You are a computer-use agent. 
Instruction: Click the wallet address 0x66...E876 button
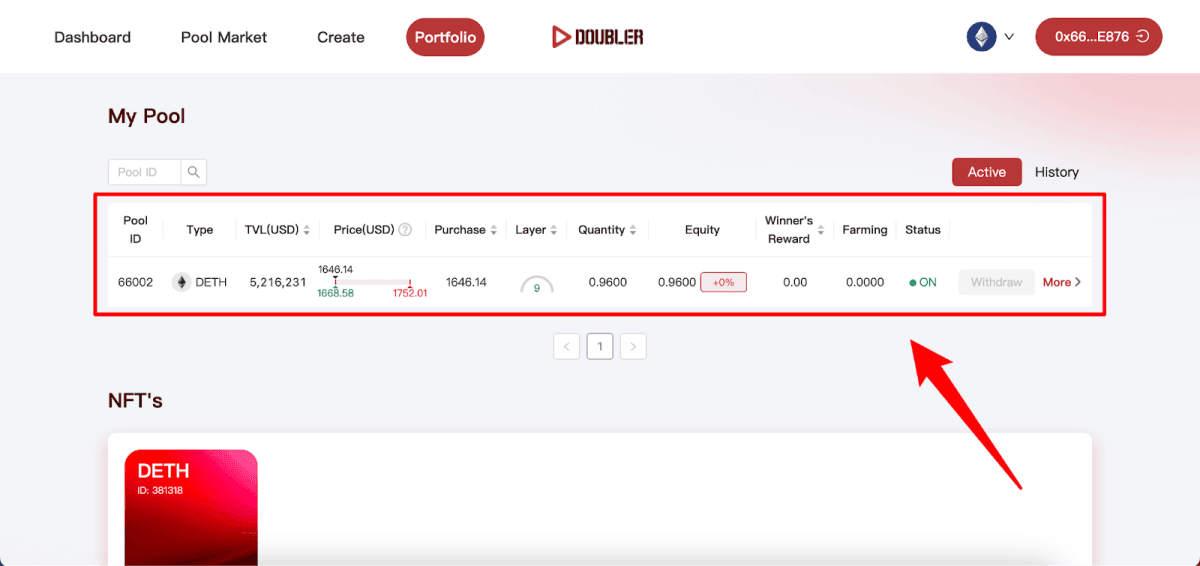[x=1098, y=37]
